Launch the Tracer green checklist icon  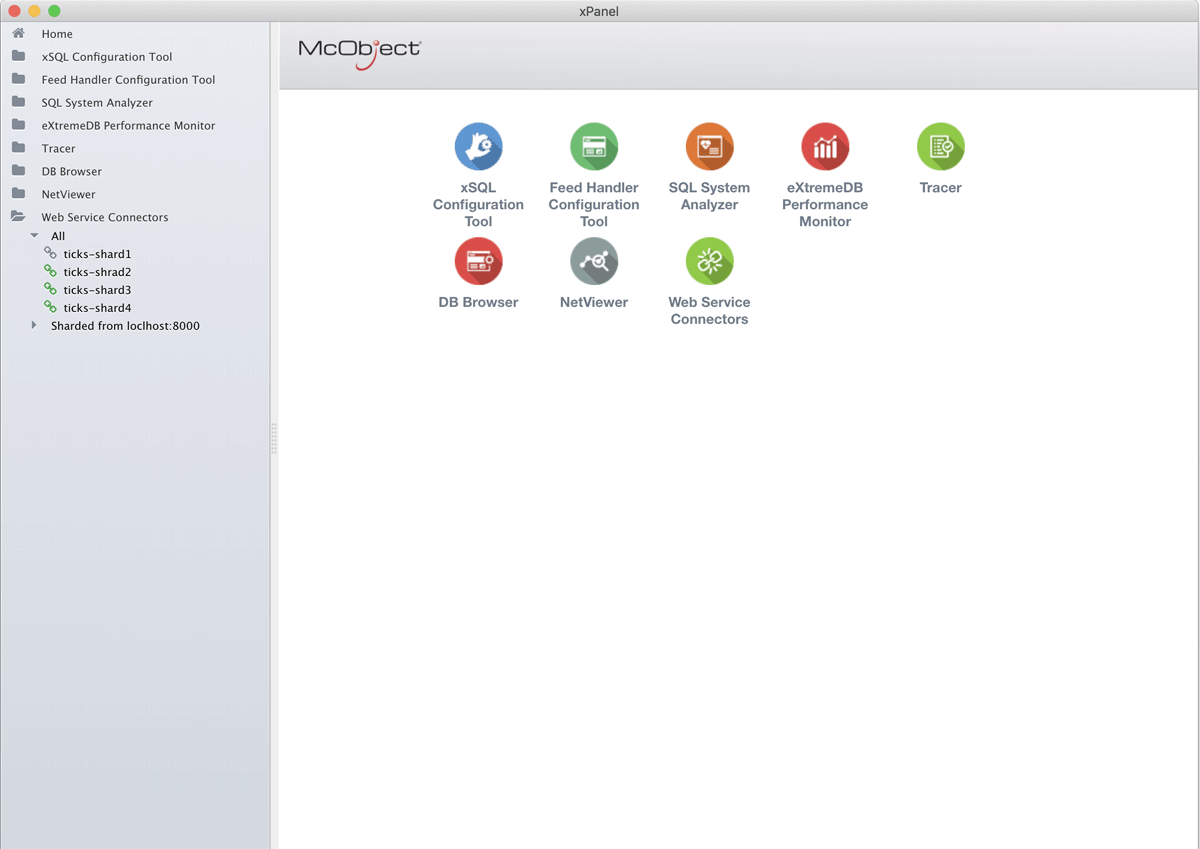coord(940,147)
